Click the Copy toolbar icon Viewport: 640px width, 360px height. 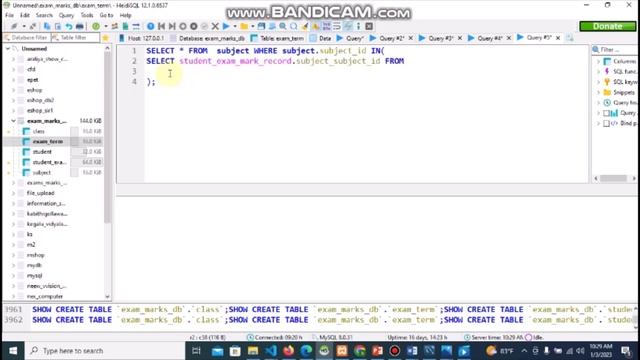tap(47, 26)
